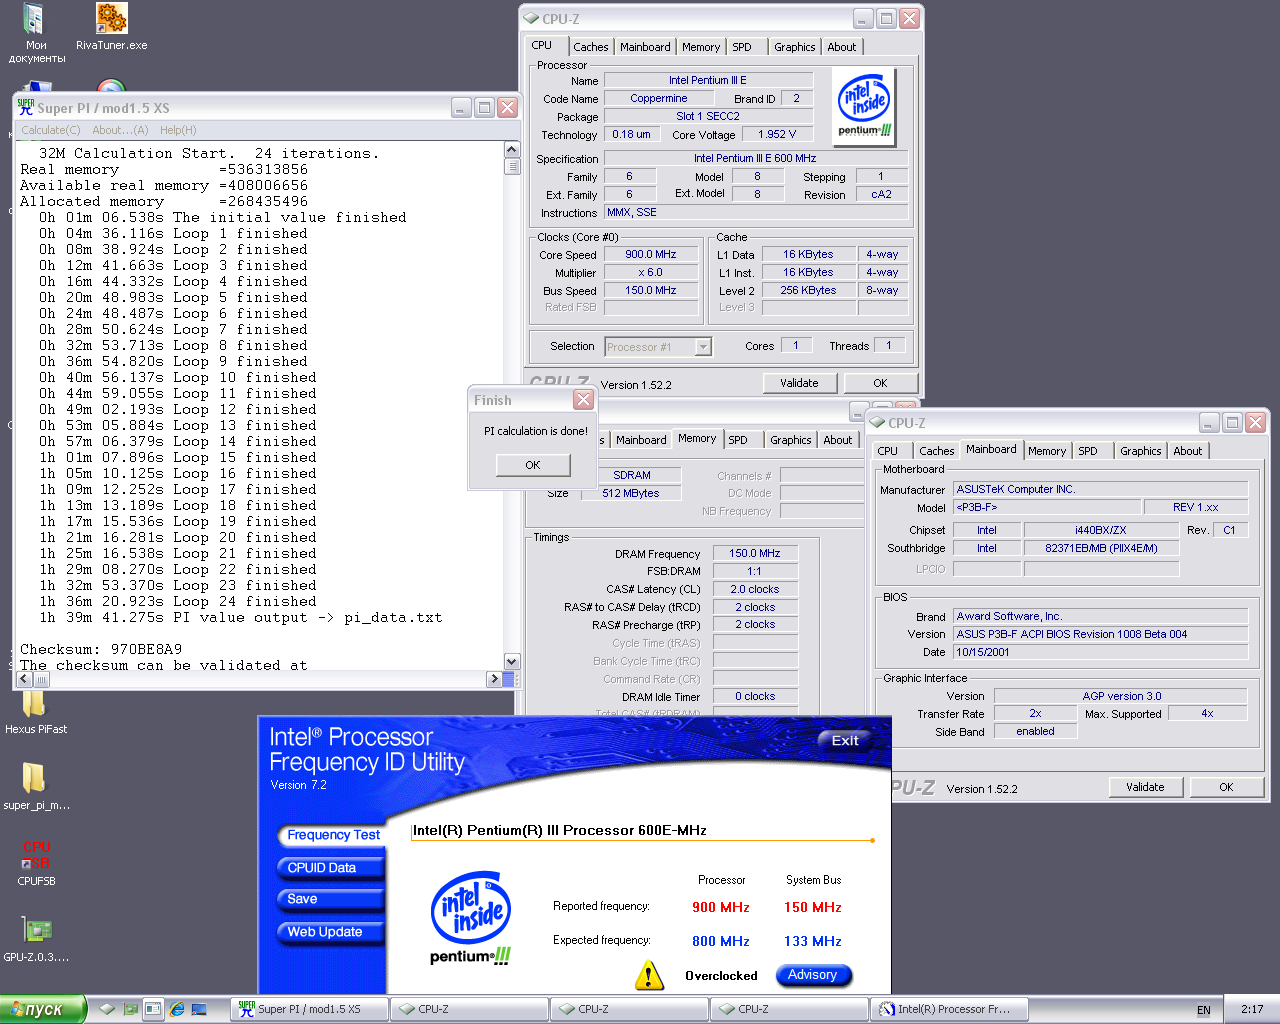Viewport: 1280px width, 1024px height.
Task: Click the CPU-Z Mainboard window title icon
Action: [878, 423]
